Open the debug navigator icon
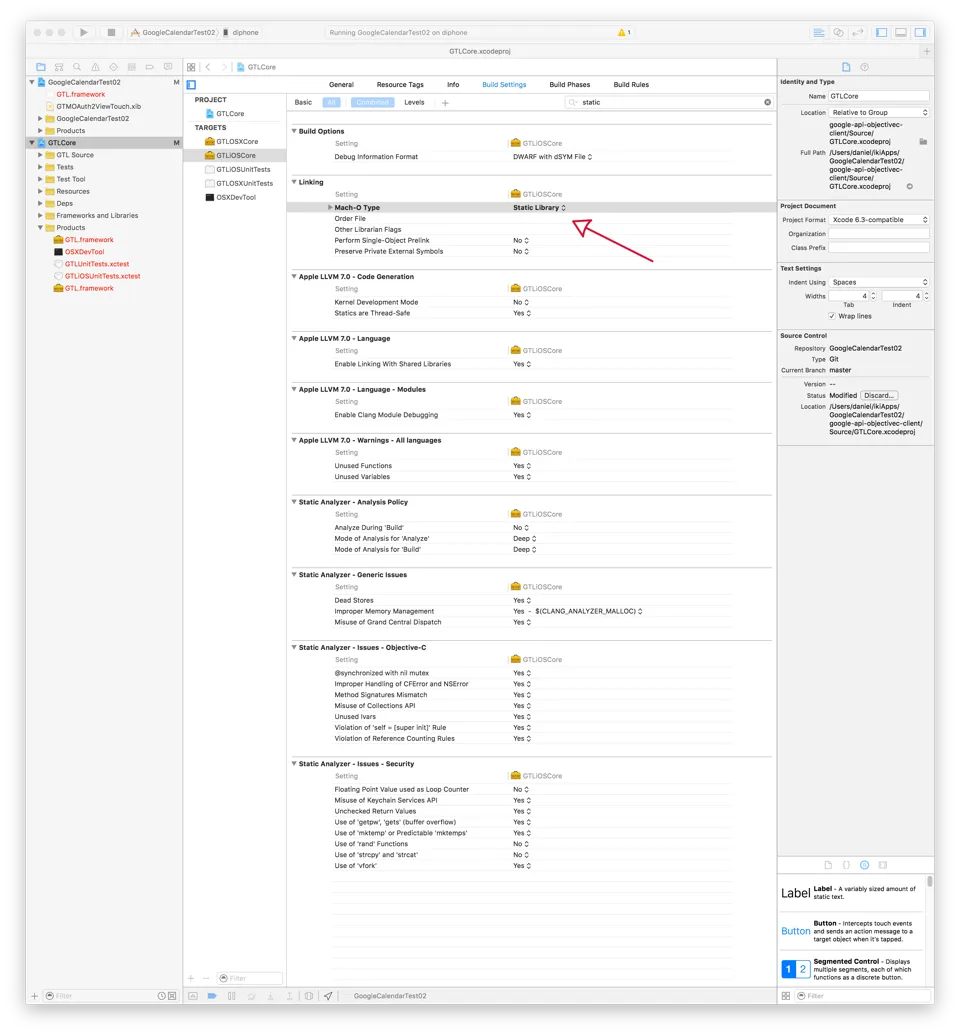The width and height of the screenshot is (960, 1035). pos(131,67)
